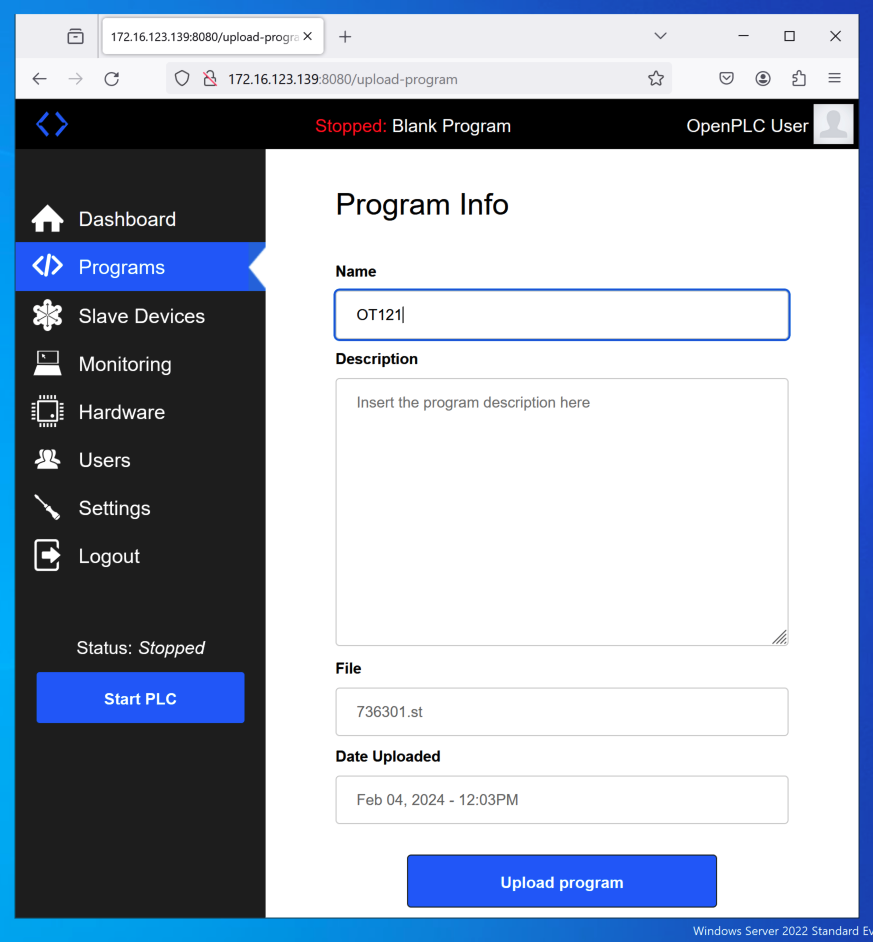Click the browser forward arrow
This screenshot has width=873, height=942.
coord(76,79)
